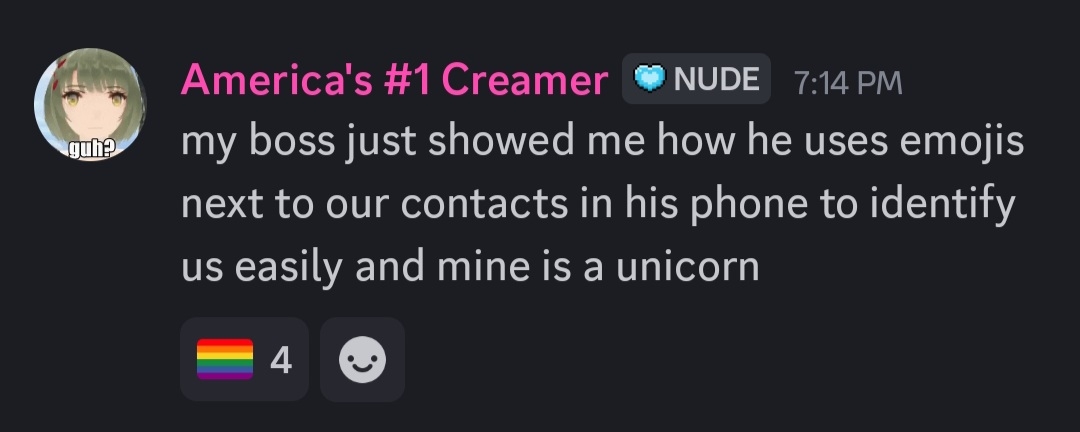Screen dimensions: 1080x432
Task: Click the rainbow flag emoji image
Action: pos(225,359)
